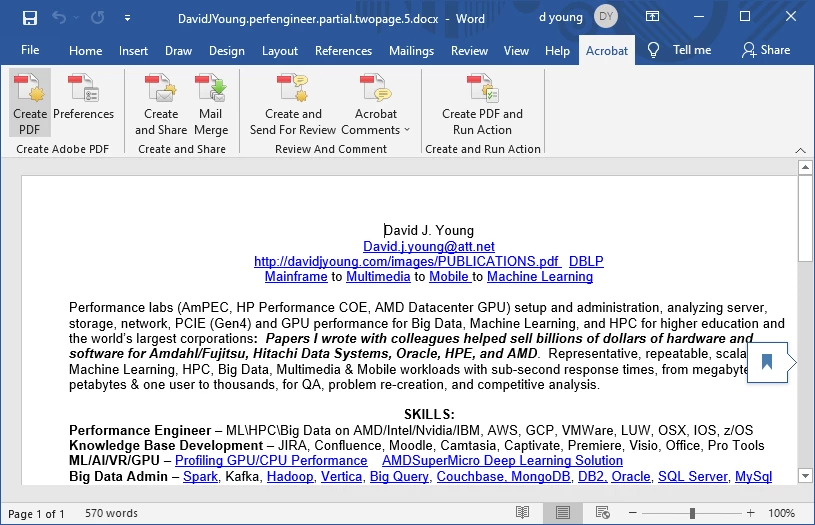Undo the last action
Image resolution: width=815 pixels, height=525 pixels.
[59, 18]
